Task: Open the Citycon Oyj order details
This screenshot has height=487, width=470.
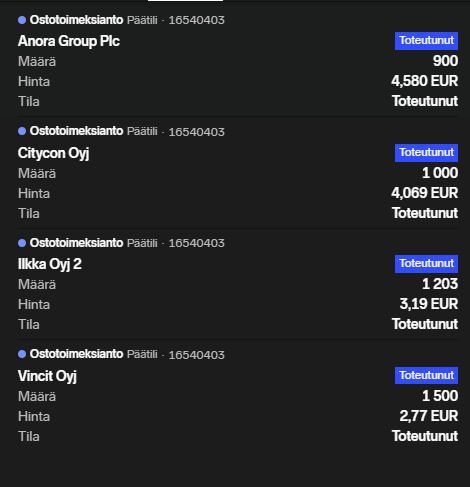Action: tap(53, 153)
